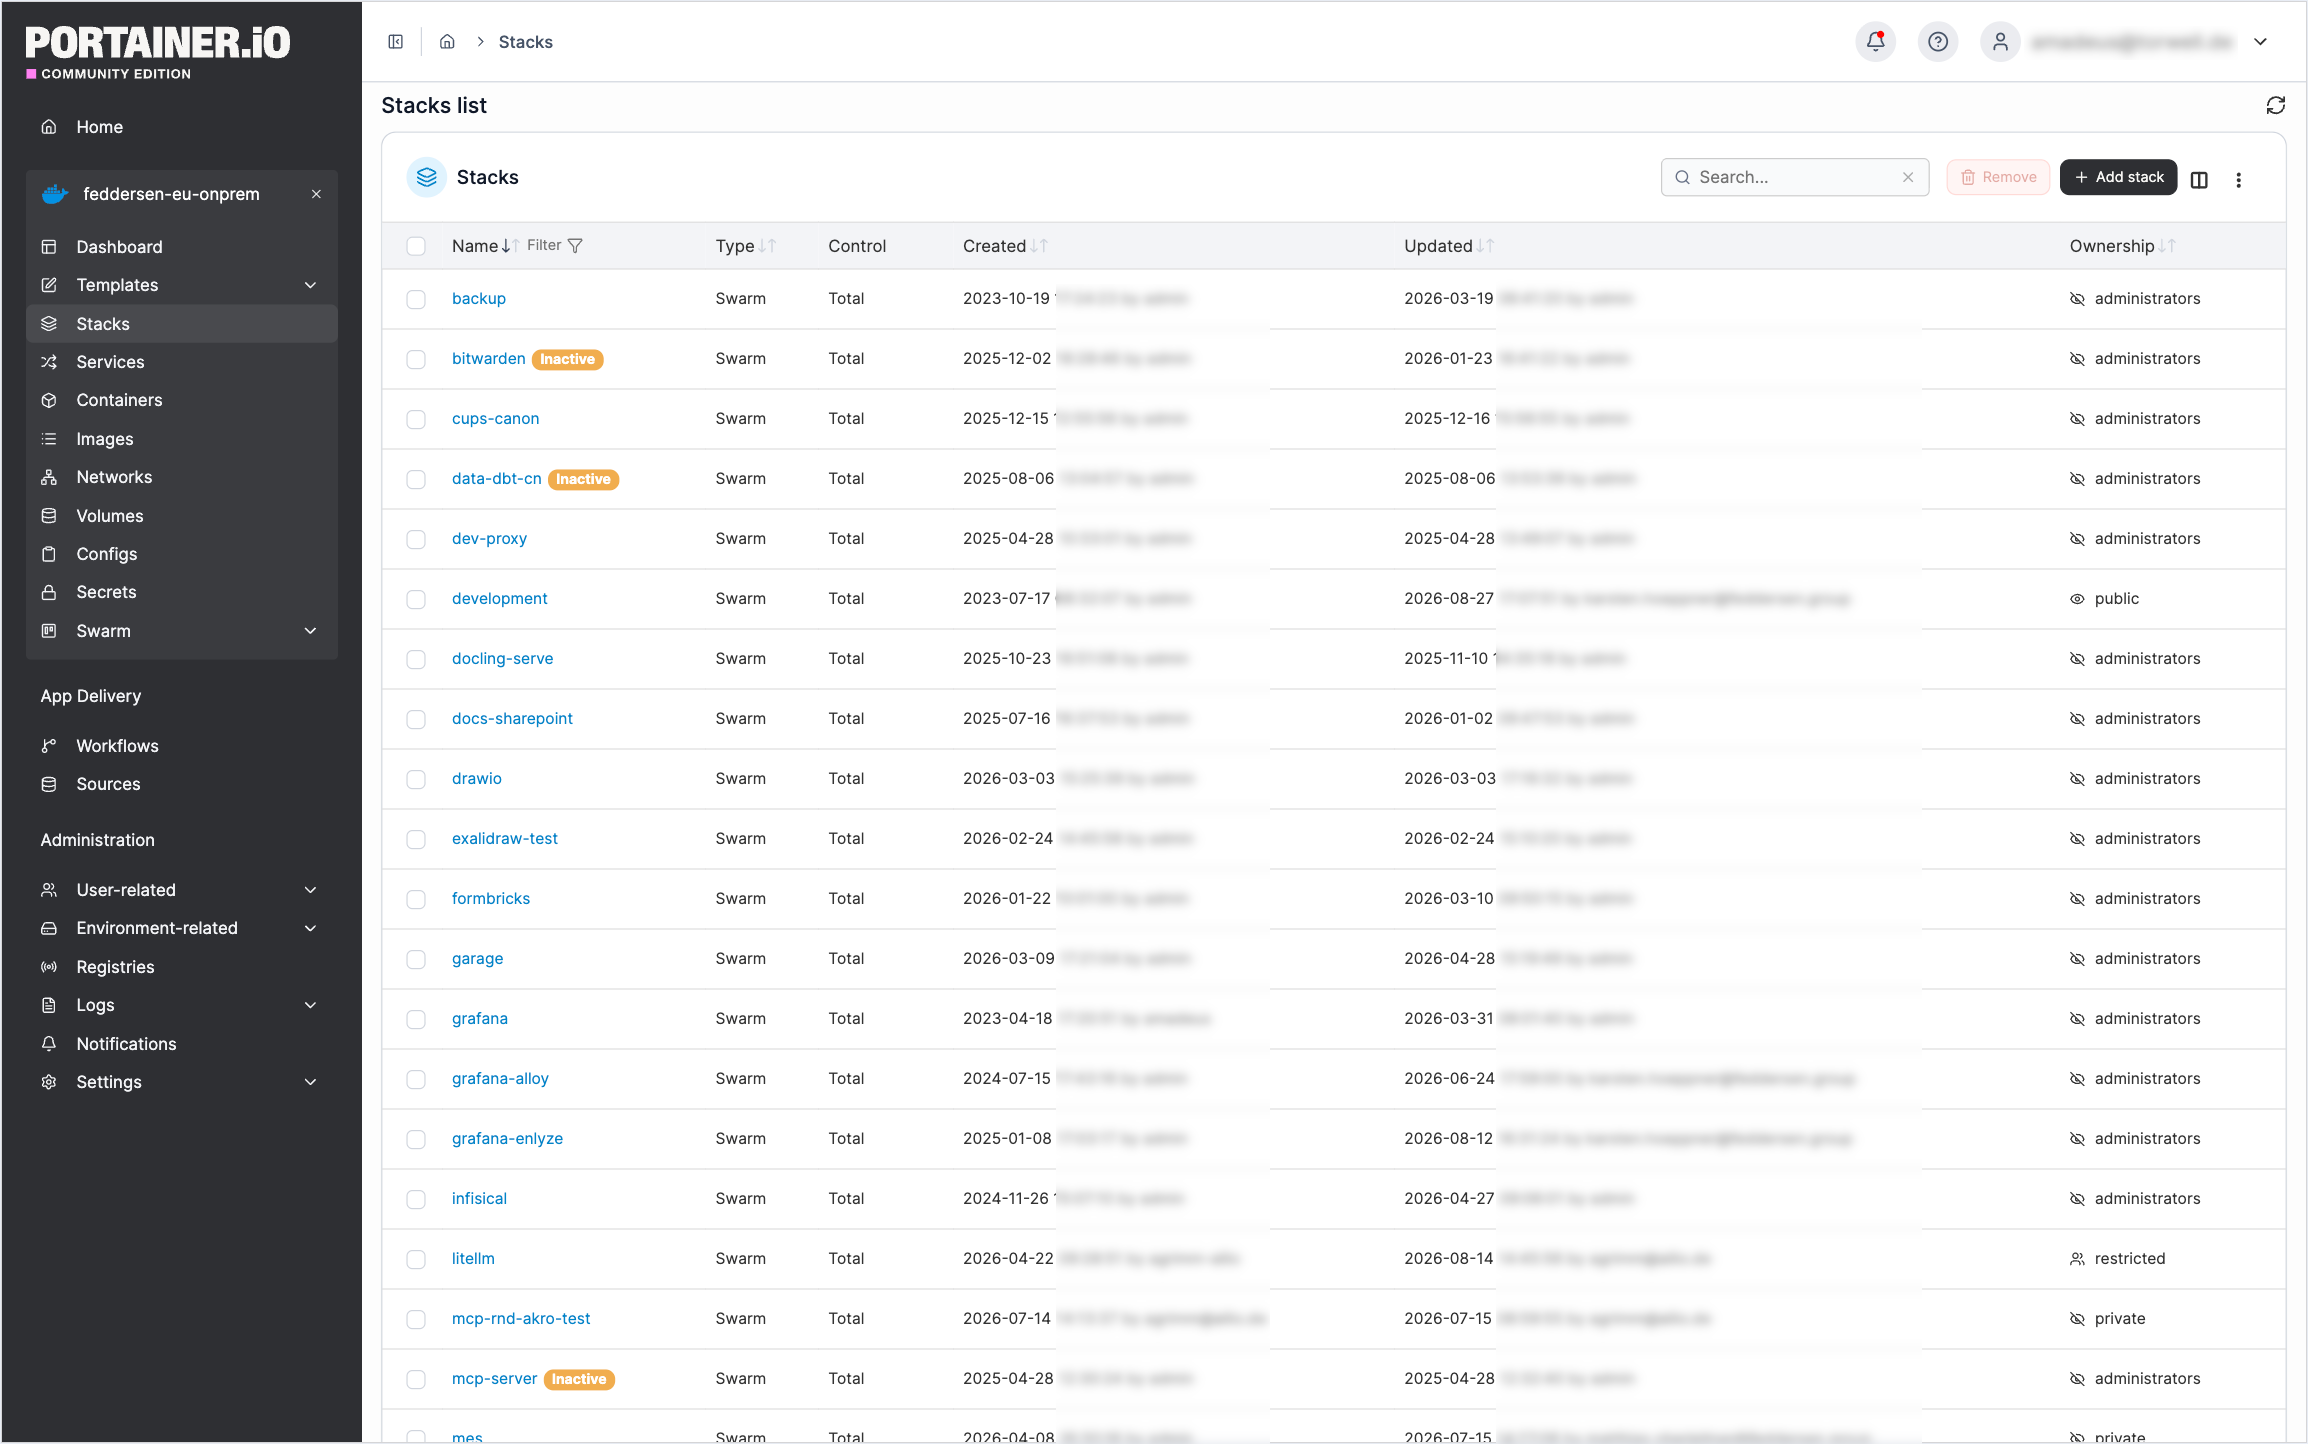Open Registries in the sidebar

181,967
